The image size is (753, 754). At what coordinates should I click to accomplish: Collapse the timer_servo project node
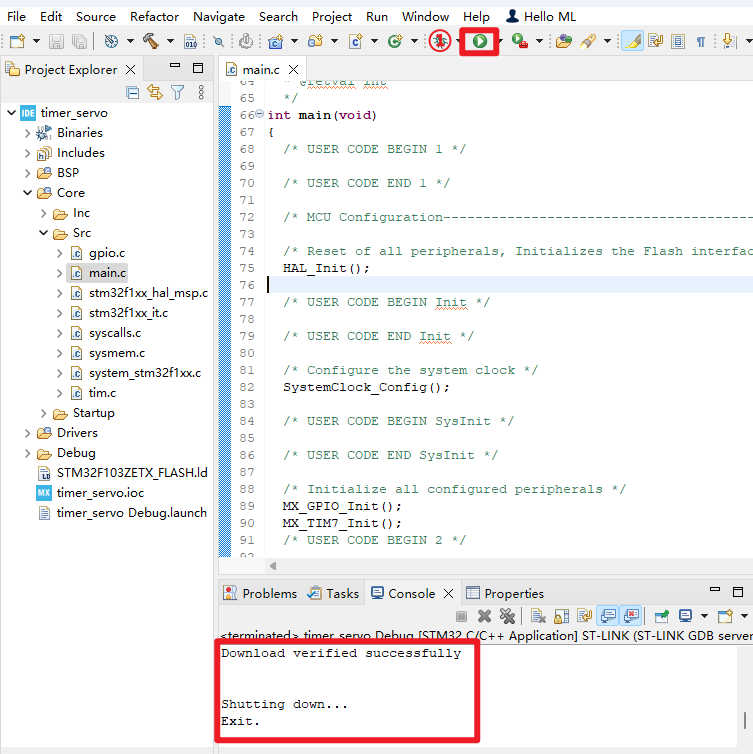(11, 113)
